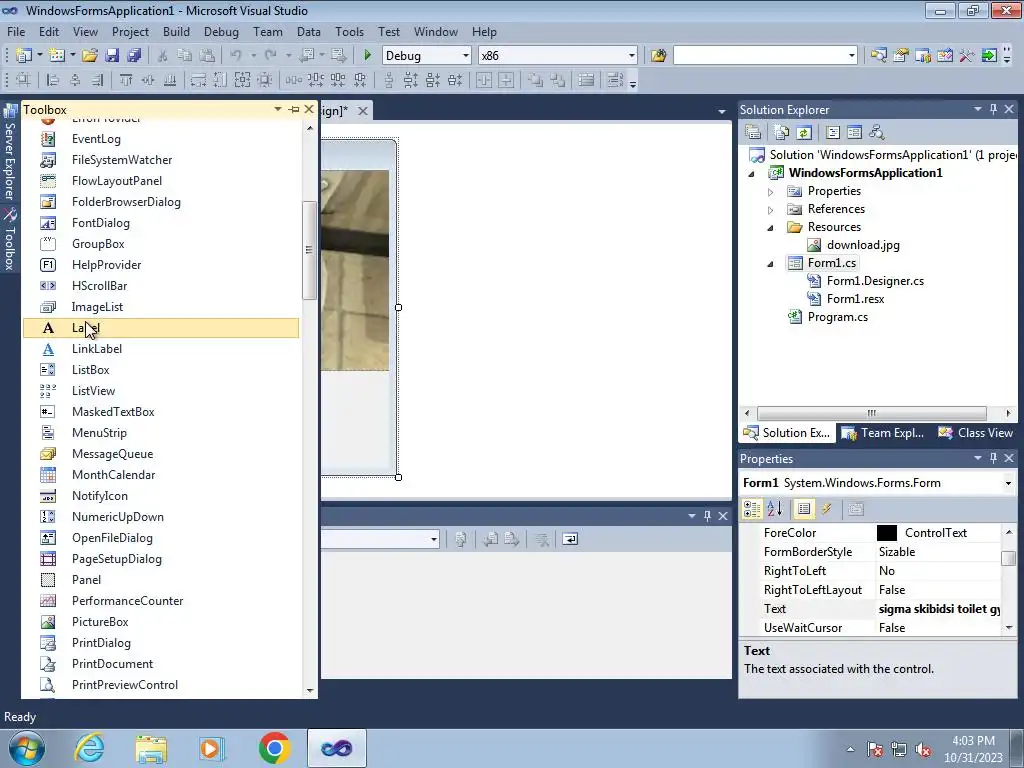Click the Text property value field
The image size is (1024, 768).
point(938,609)
